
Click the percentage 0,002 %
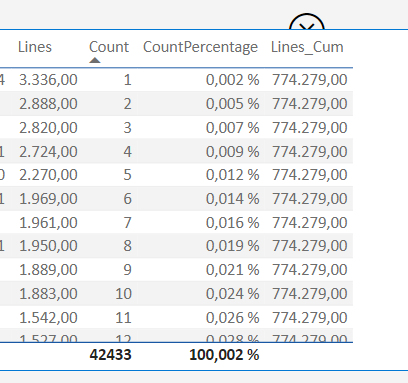(232, 80)
